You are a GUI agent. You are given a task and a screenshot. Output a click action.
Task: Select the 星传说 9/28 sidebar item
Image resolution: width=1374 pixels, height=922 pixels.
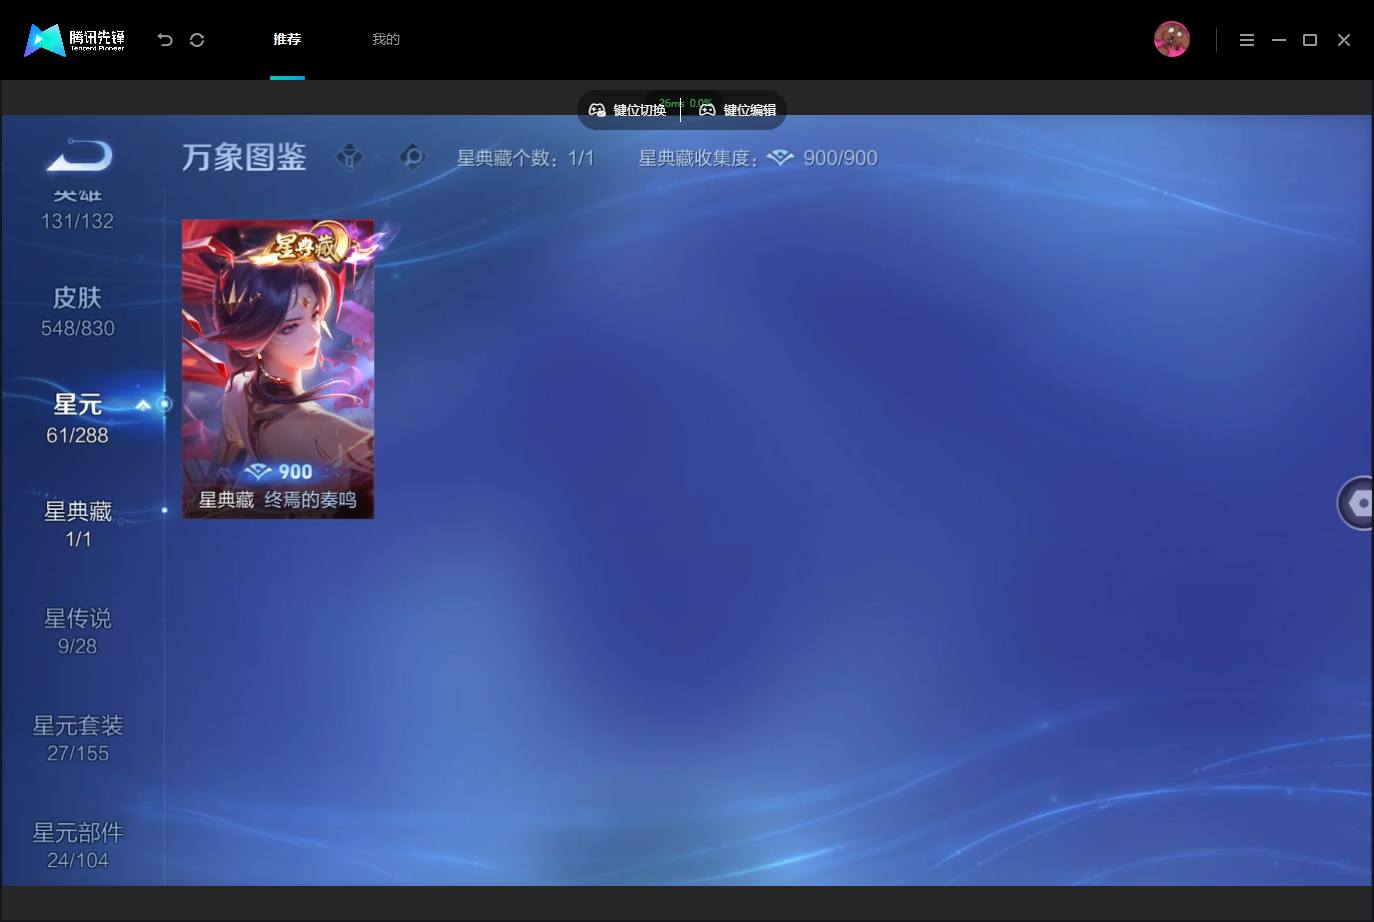coord(78,632)
